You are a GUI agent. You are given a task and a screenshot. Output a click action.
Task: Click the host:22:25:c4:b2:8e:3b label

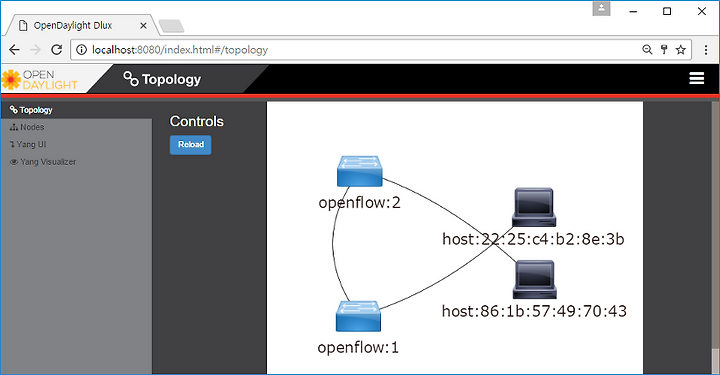tap(533, 239)
